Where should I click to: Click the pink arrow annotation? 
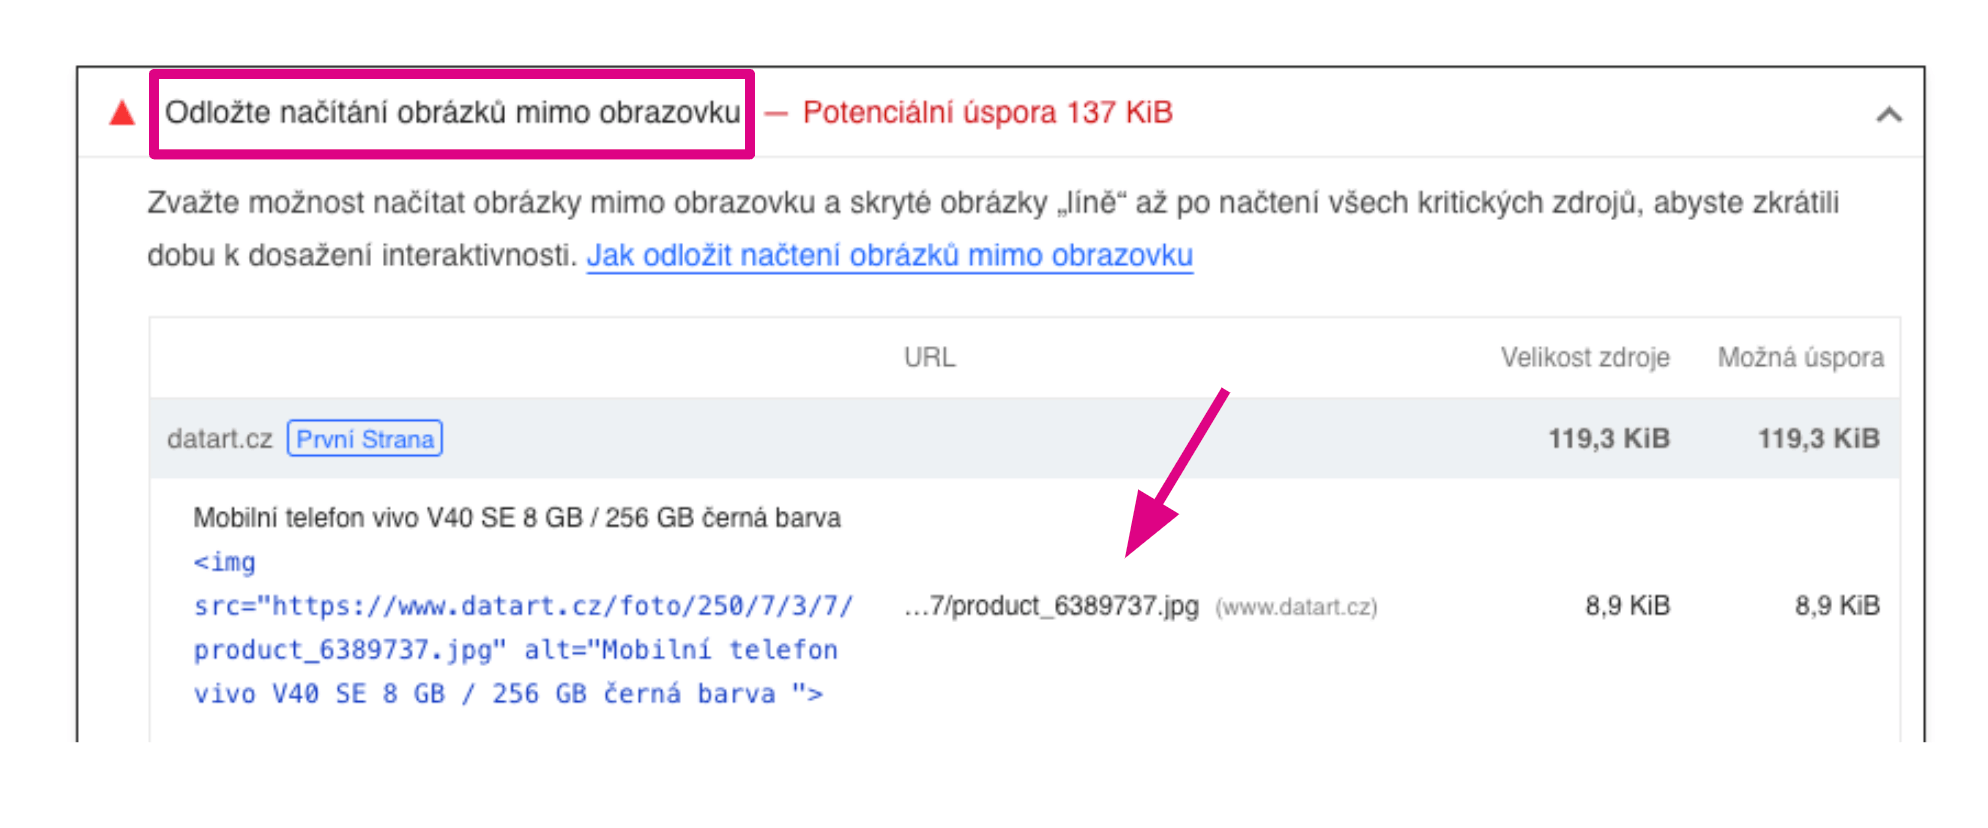[1172, 478]
